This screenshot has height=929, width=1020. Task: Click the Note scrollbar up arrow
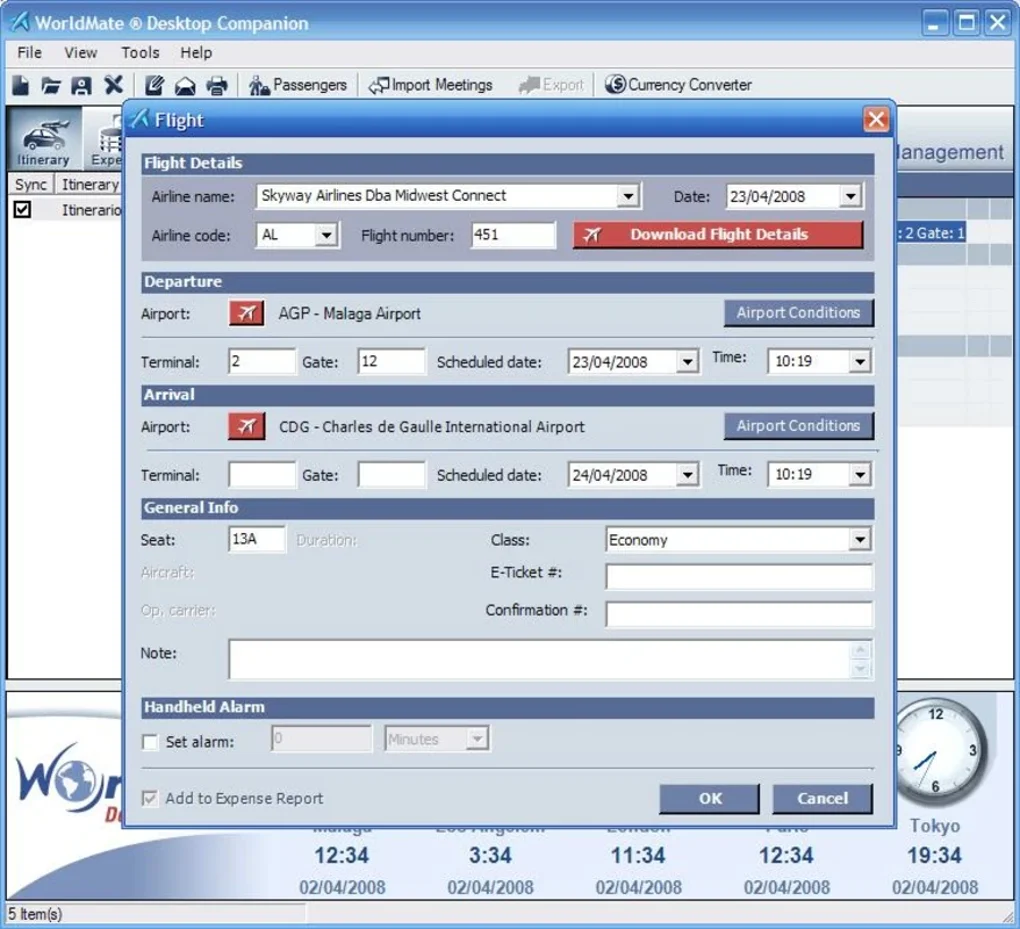[x=860, y=650]
